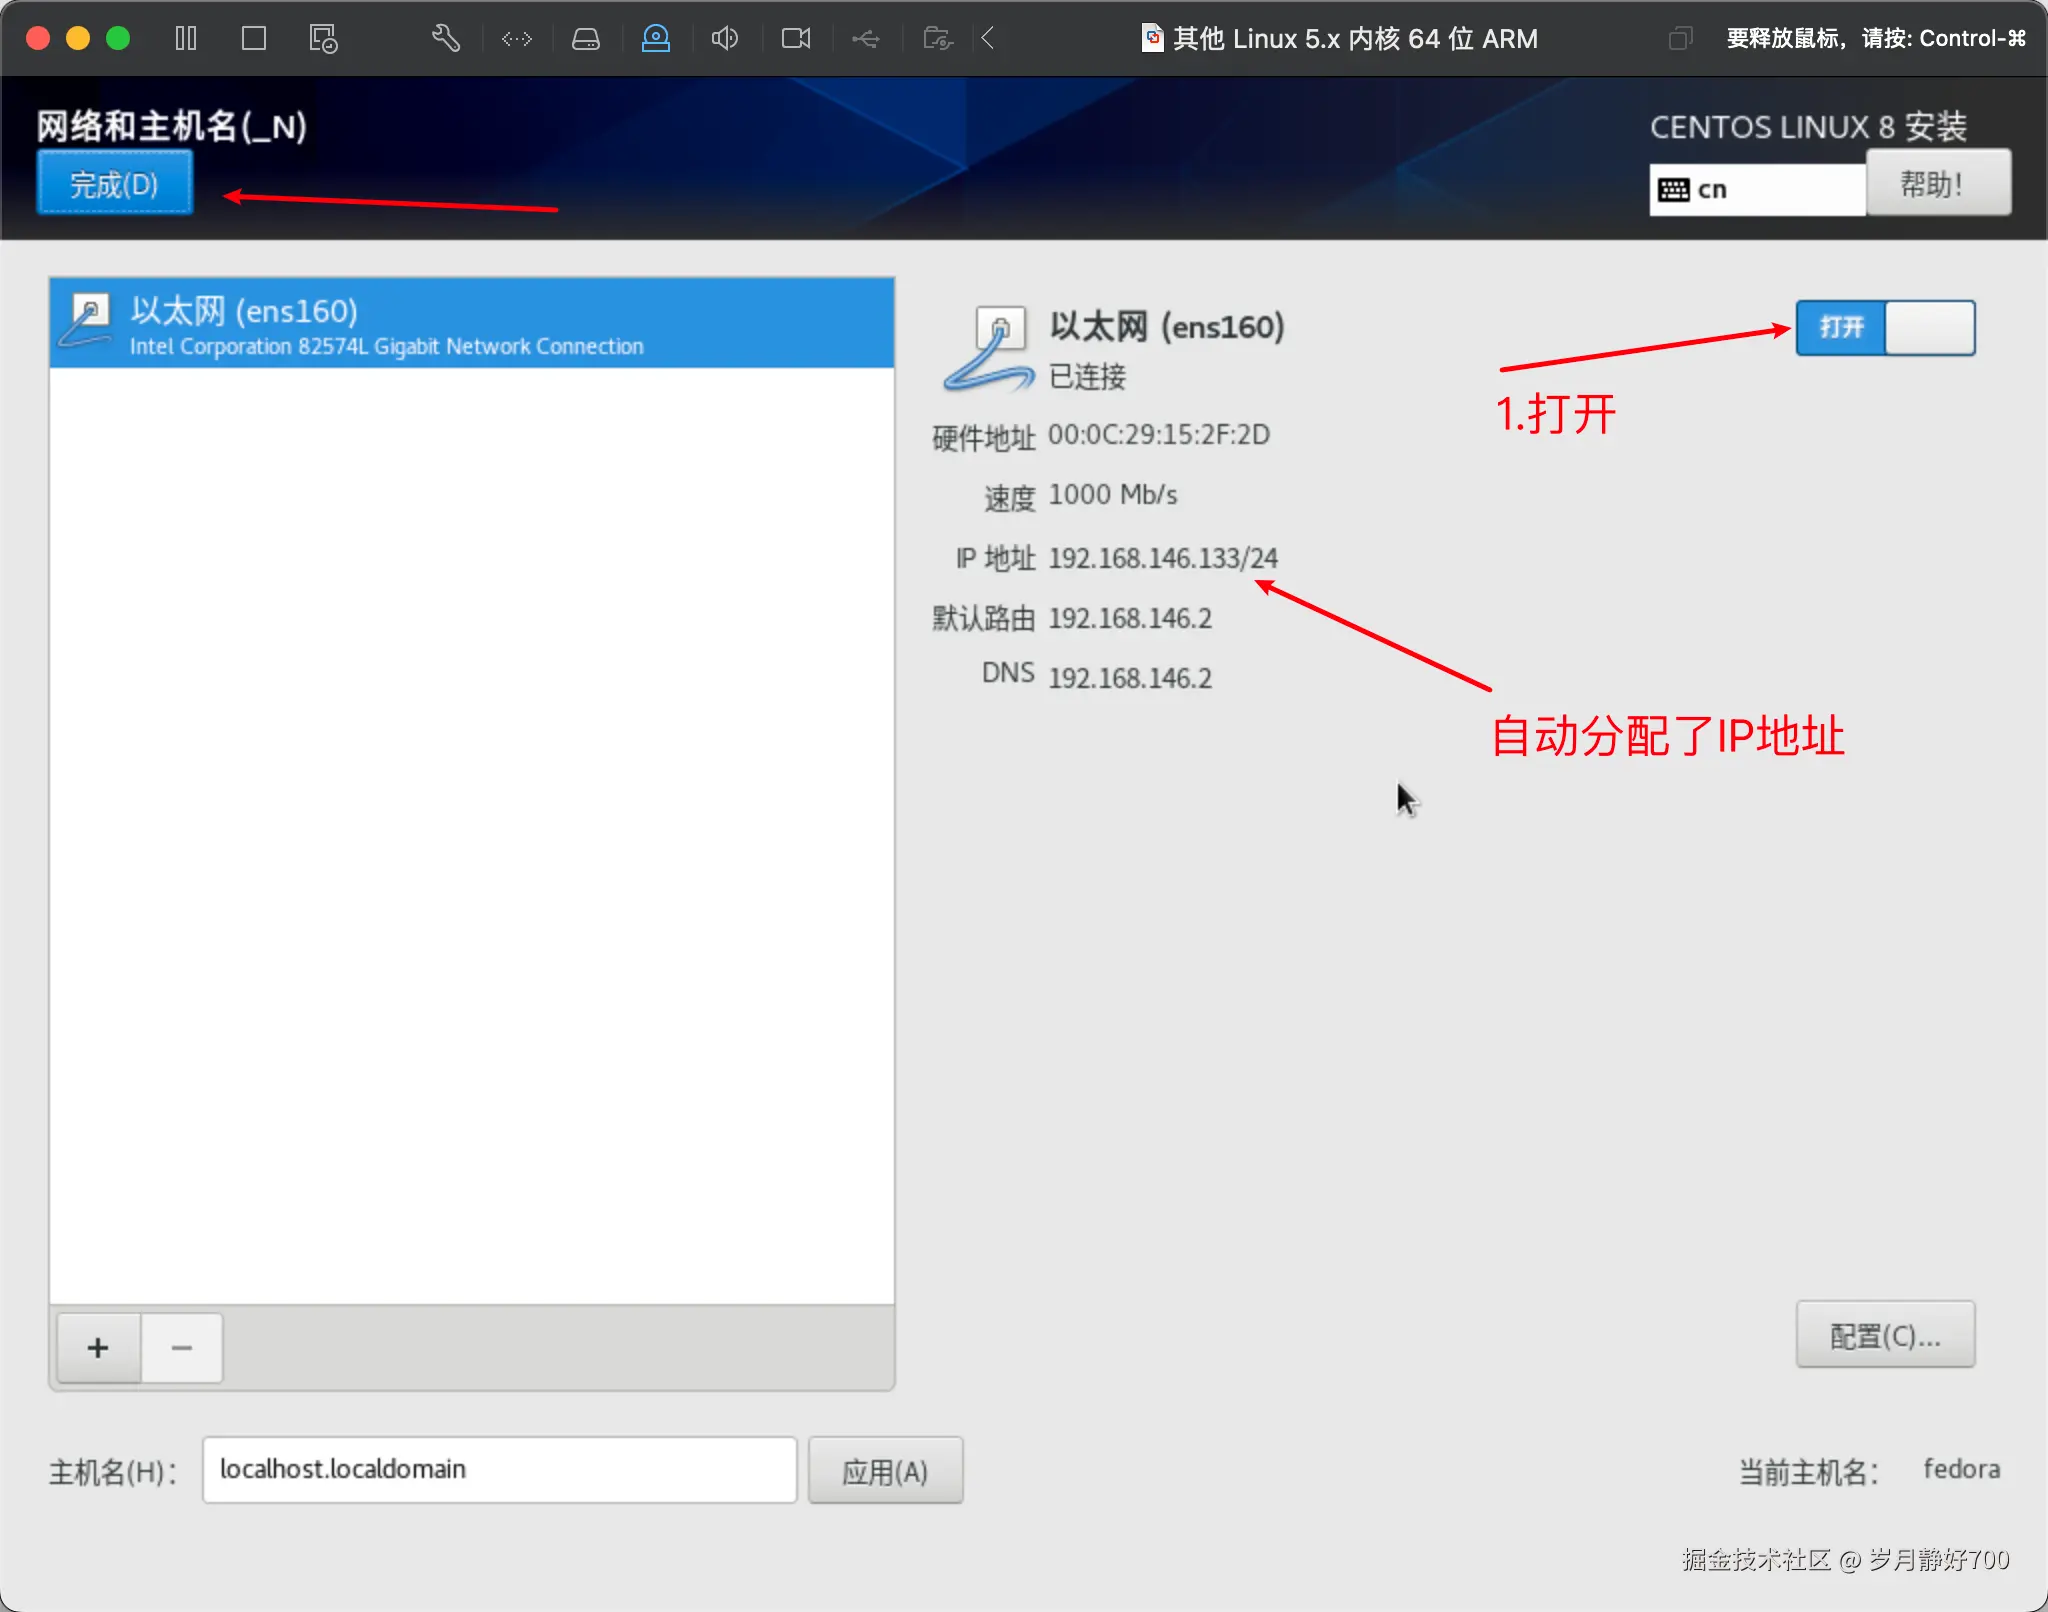Take a snapshot of the VM
The width and height of the screenshot is (2048, 1612).
click(x=322, y=38)
